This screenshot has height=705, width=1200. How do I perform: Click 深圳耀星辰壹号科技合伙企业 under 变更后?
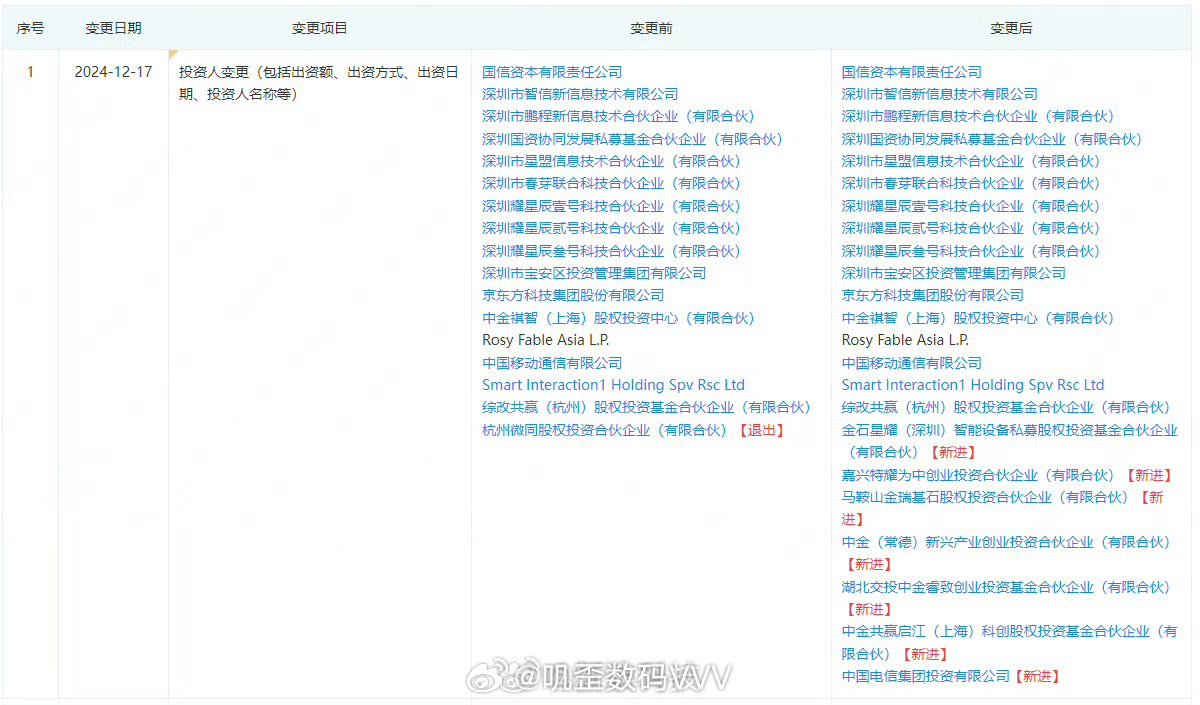tap(971, 206)
